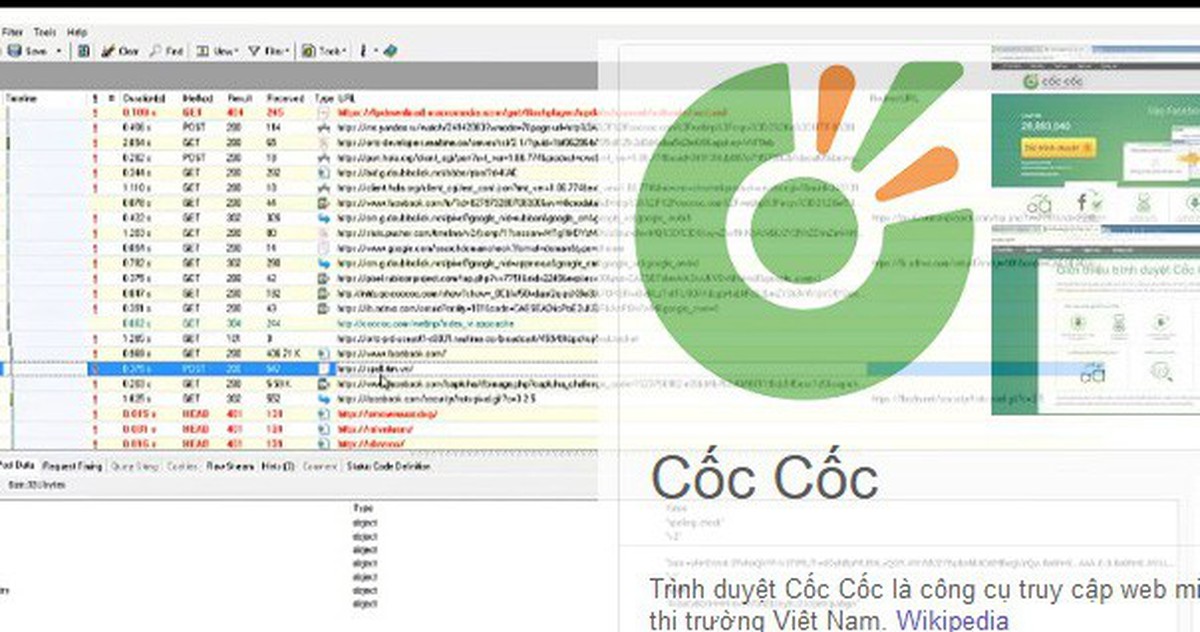
Task: Click the grid icon next to Save
Action: 84,51
